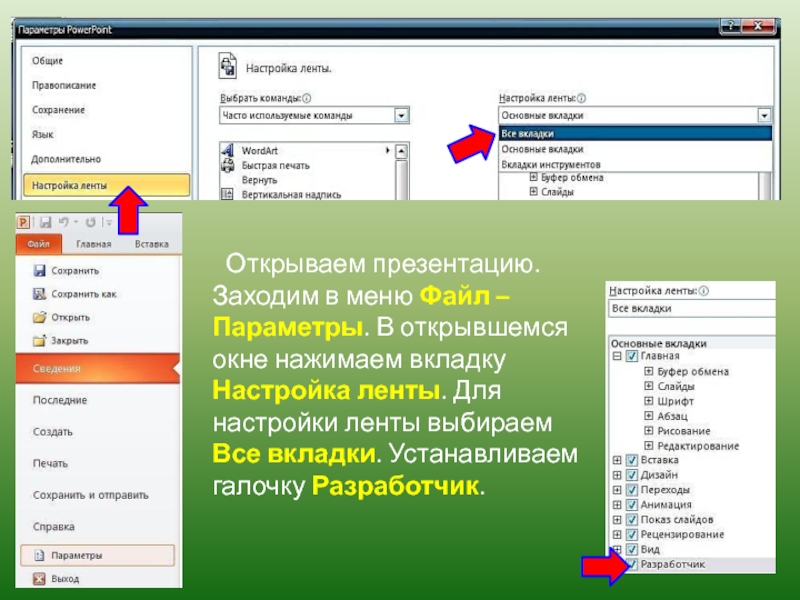This screenshot has width=800, height=600.
Task: Click the Redo icon in quick access toolbar
Action: pos(90,222)
